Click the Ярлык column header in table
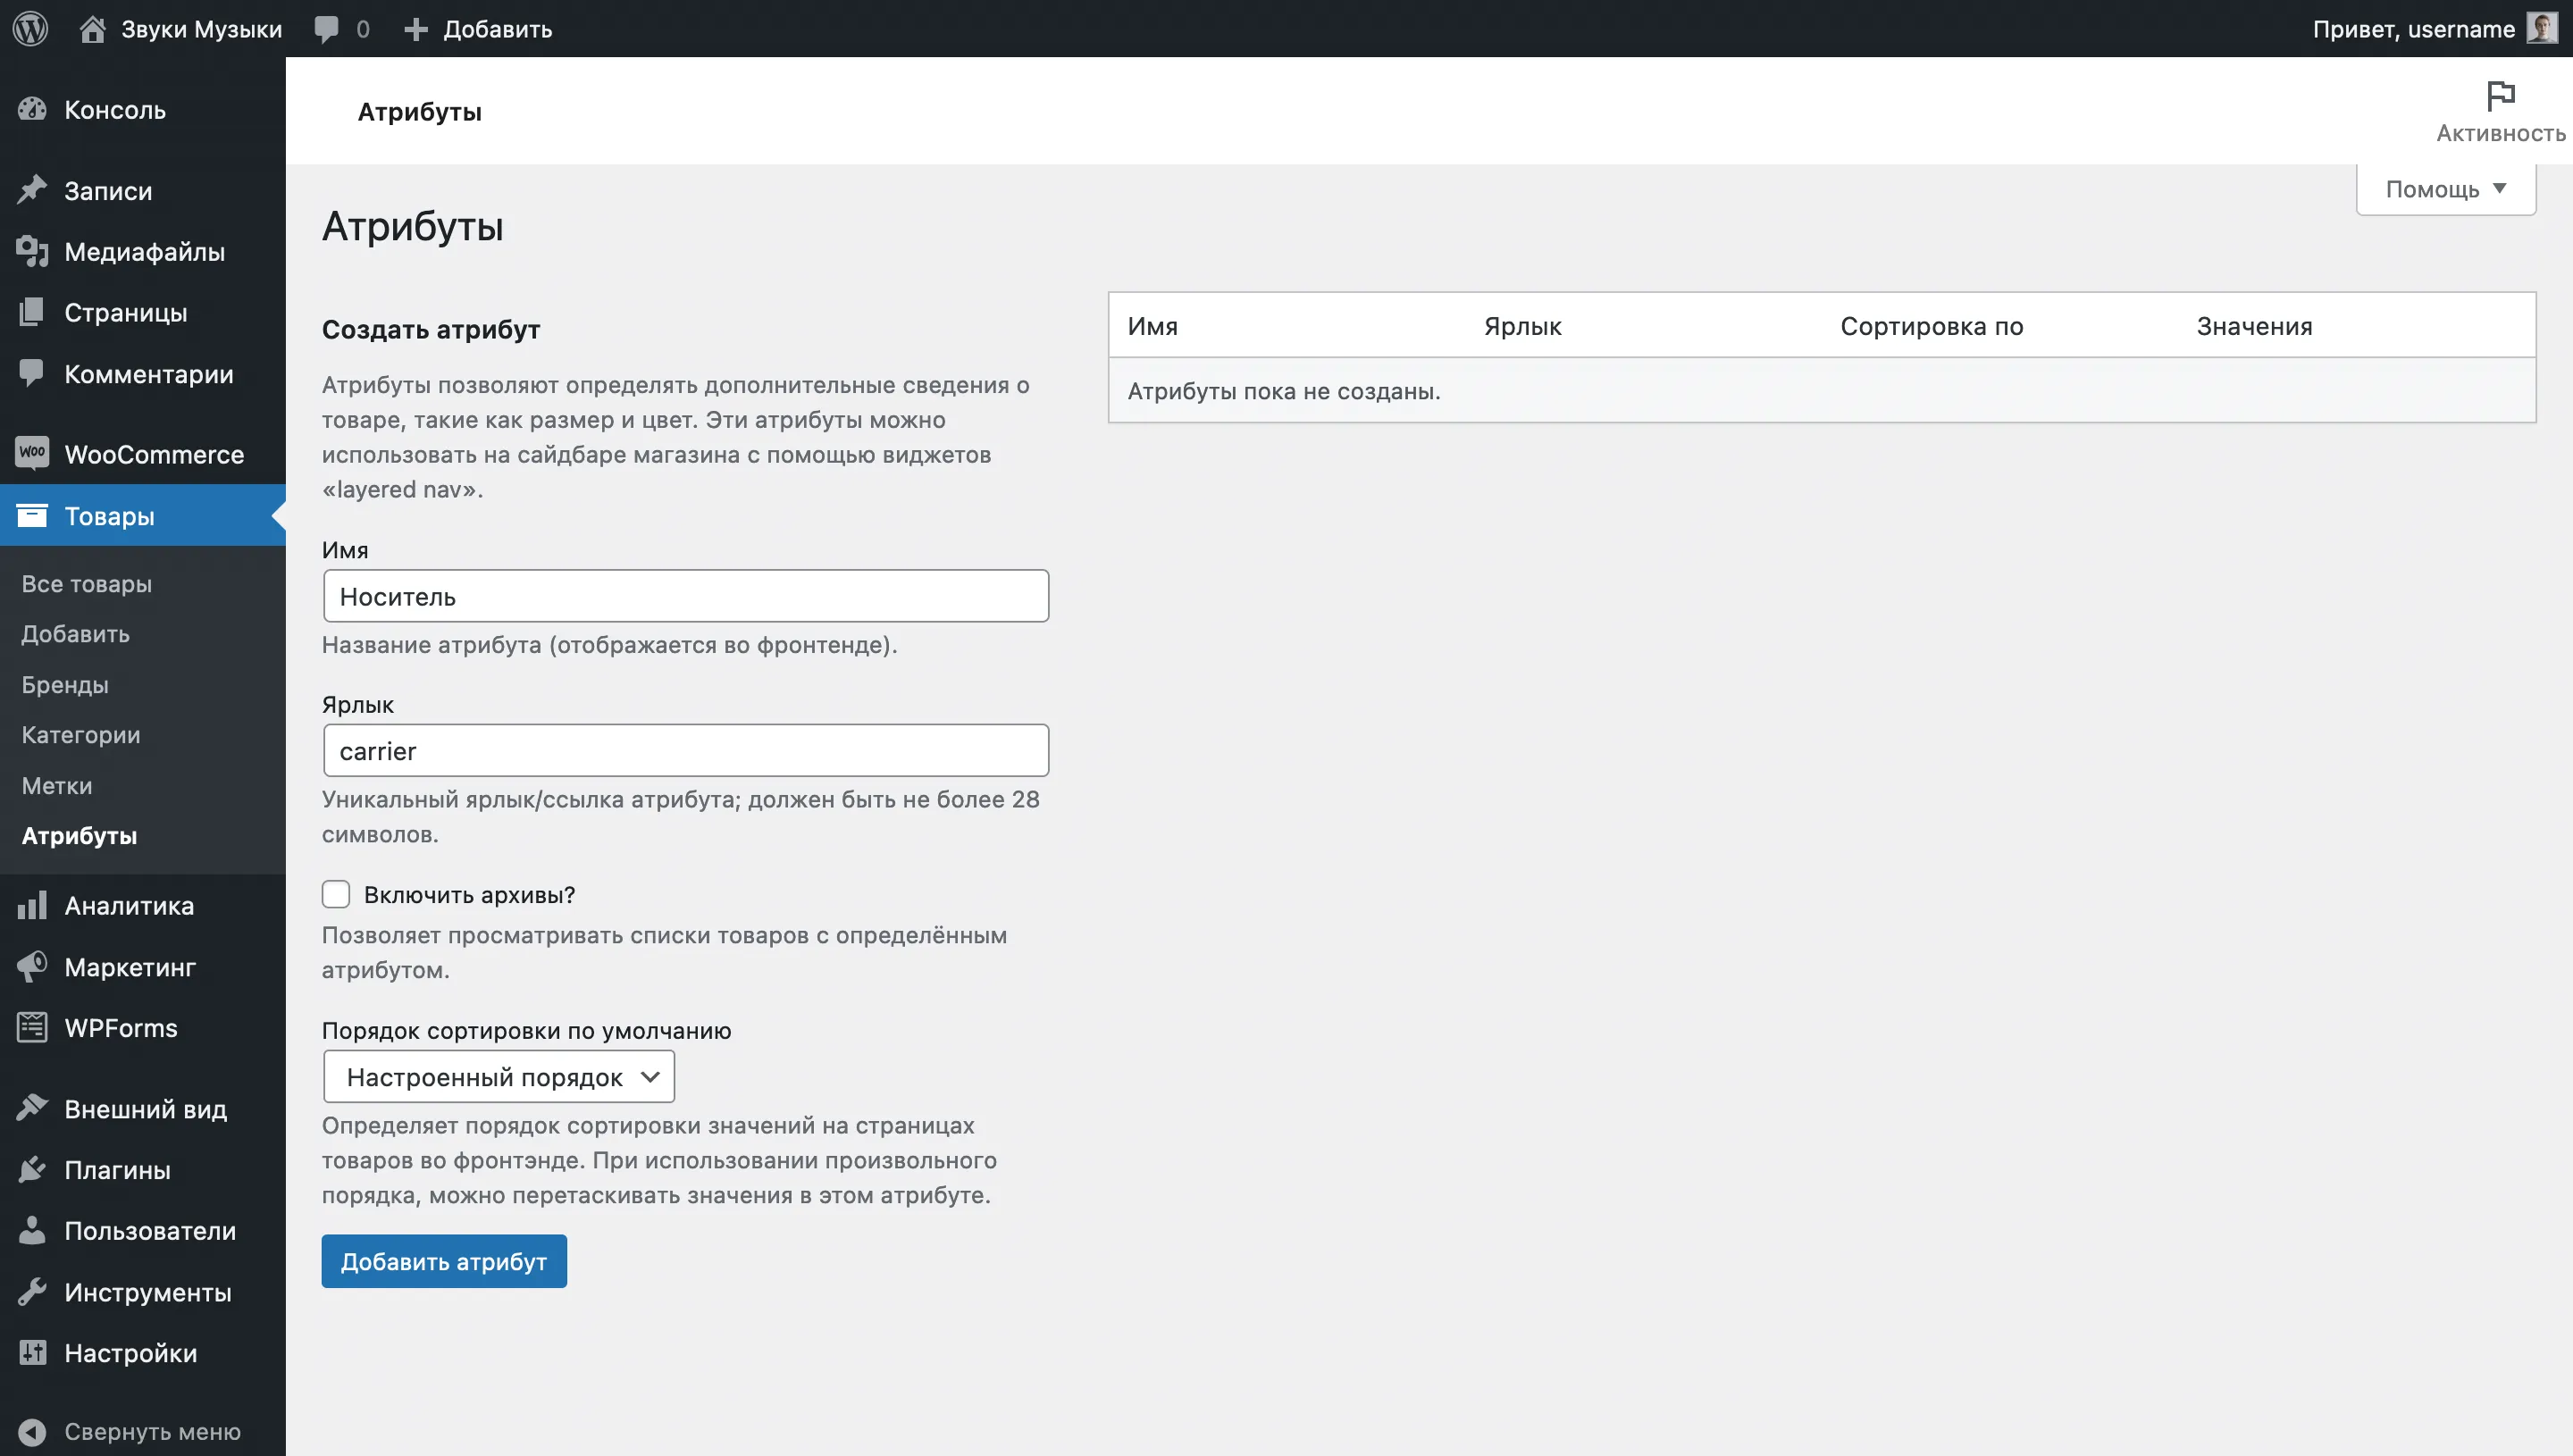Viewport: 2573px width, 1456px height. click(1522, 326)
